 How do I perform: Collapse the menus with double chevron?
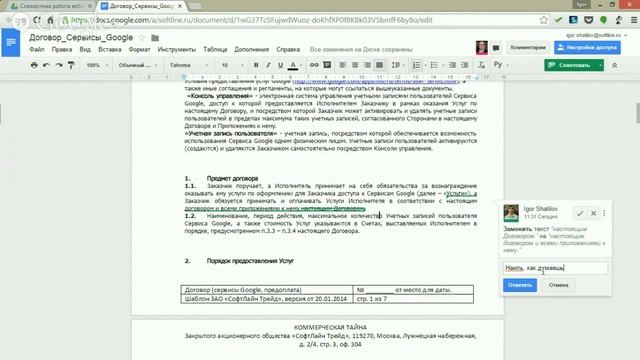pyautogui.click(x=614, y=65)
